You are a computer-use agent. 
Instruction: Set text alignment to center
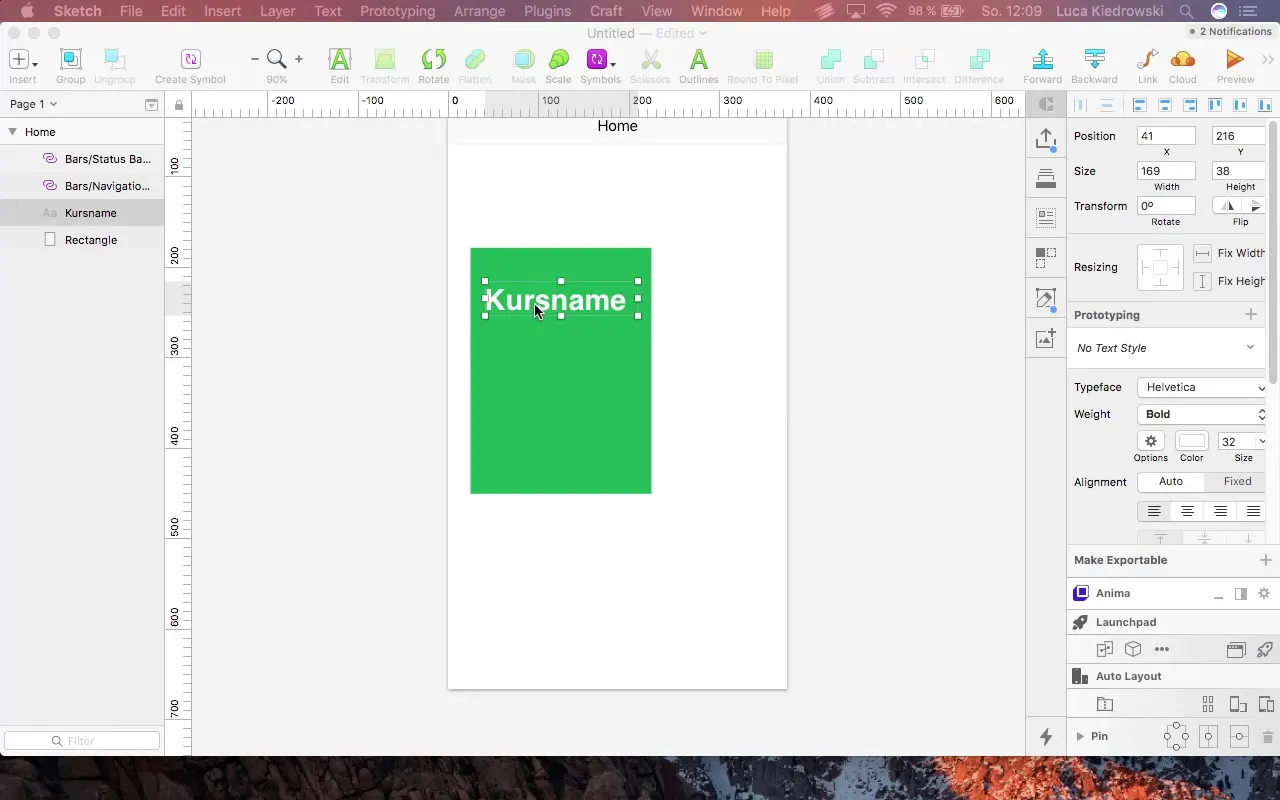[1187, 511]
